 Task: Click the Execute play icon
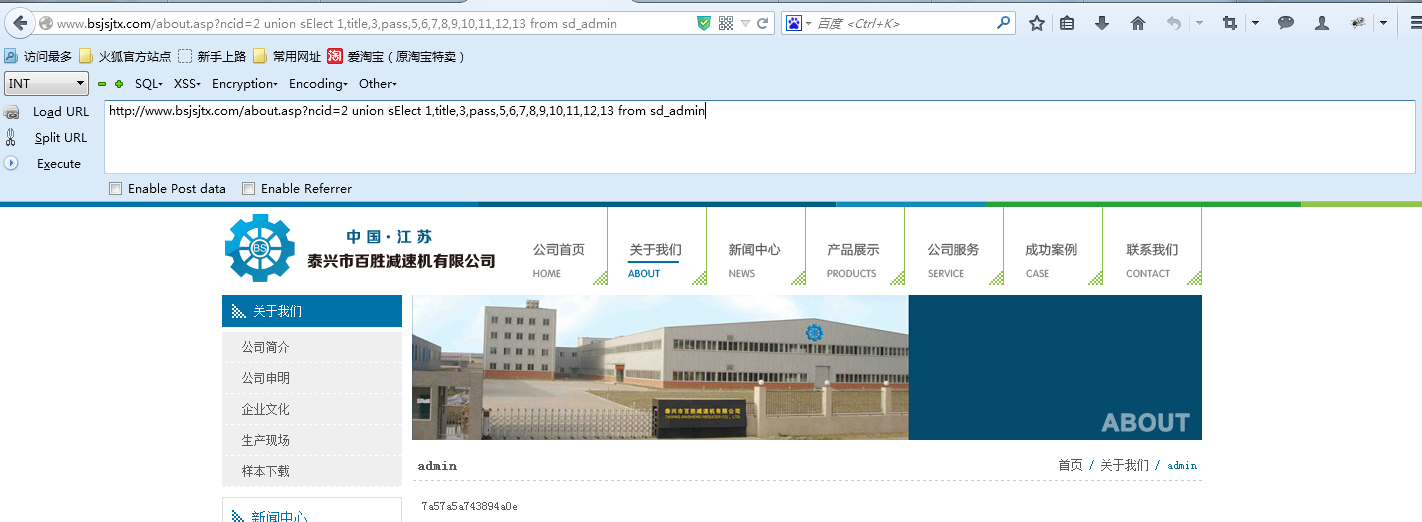coord(11,163)
